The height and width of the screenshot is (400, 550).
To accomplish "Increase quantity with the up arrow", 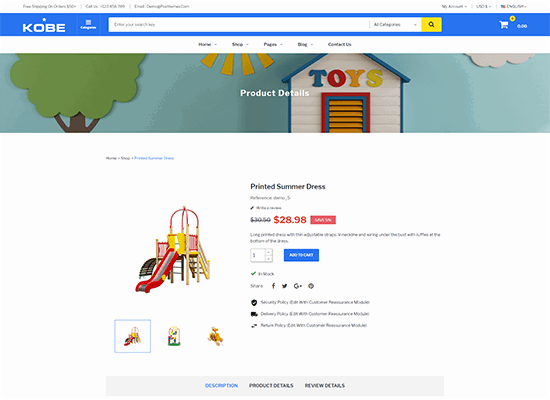I will coord(268,252).
